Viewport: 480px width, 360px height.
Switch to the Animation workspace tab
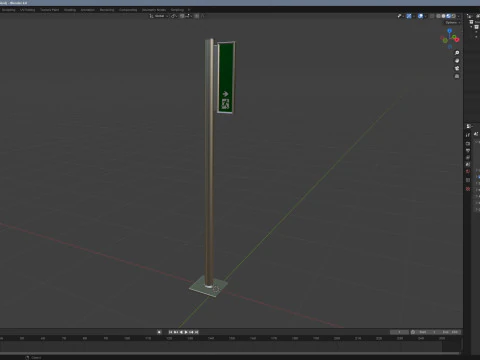(87, 10)
